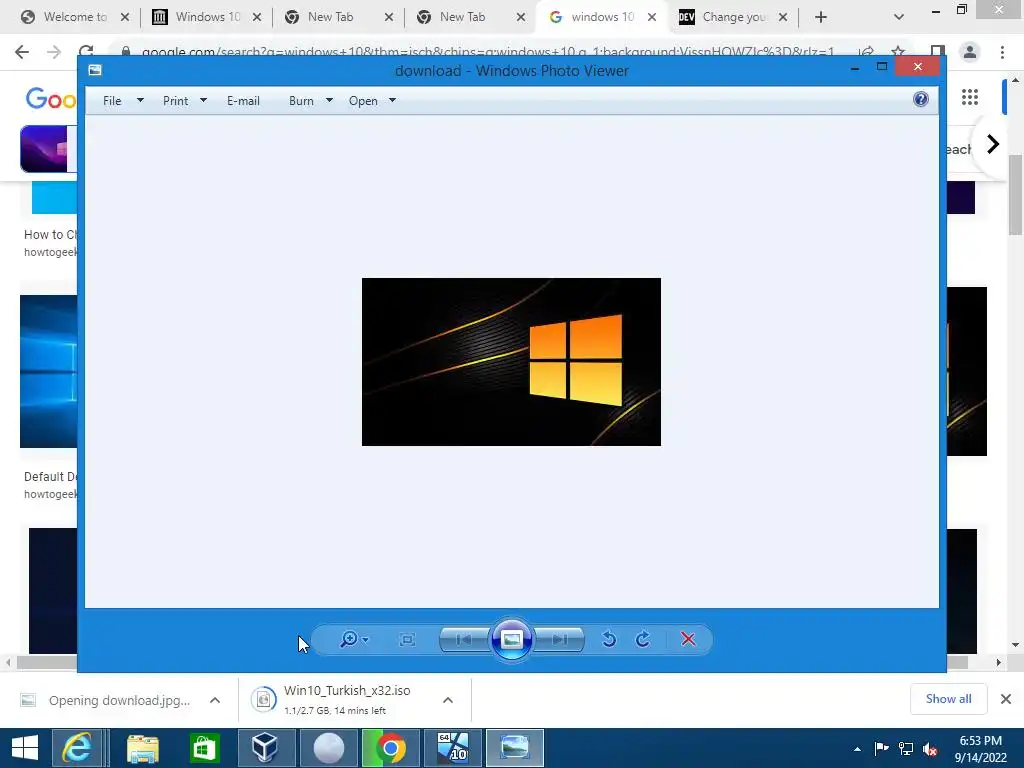The image size is (1024, 768).
Task: Open the Open menu in Photo Viewer
Action: 363,101
